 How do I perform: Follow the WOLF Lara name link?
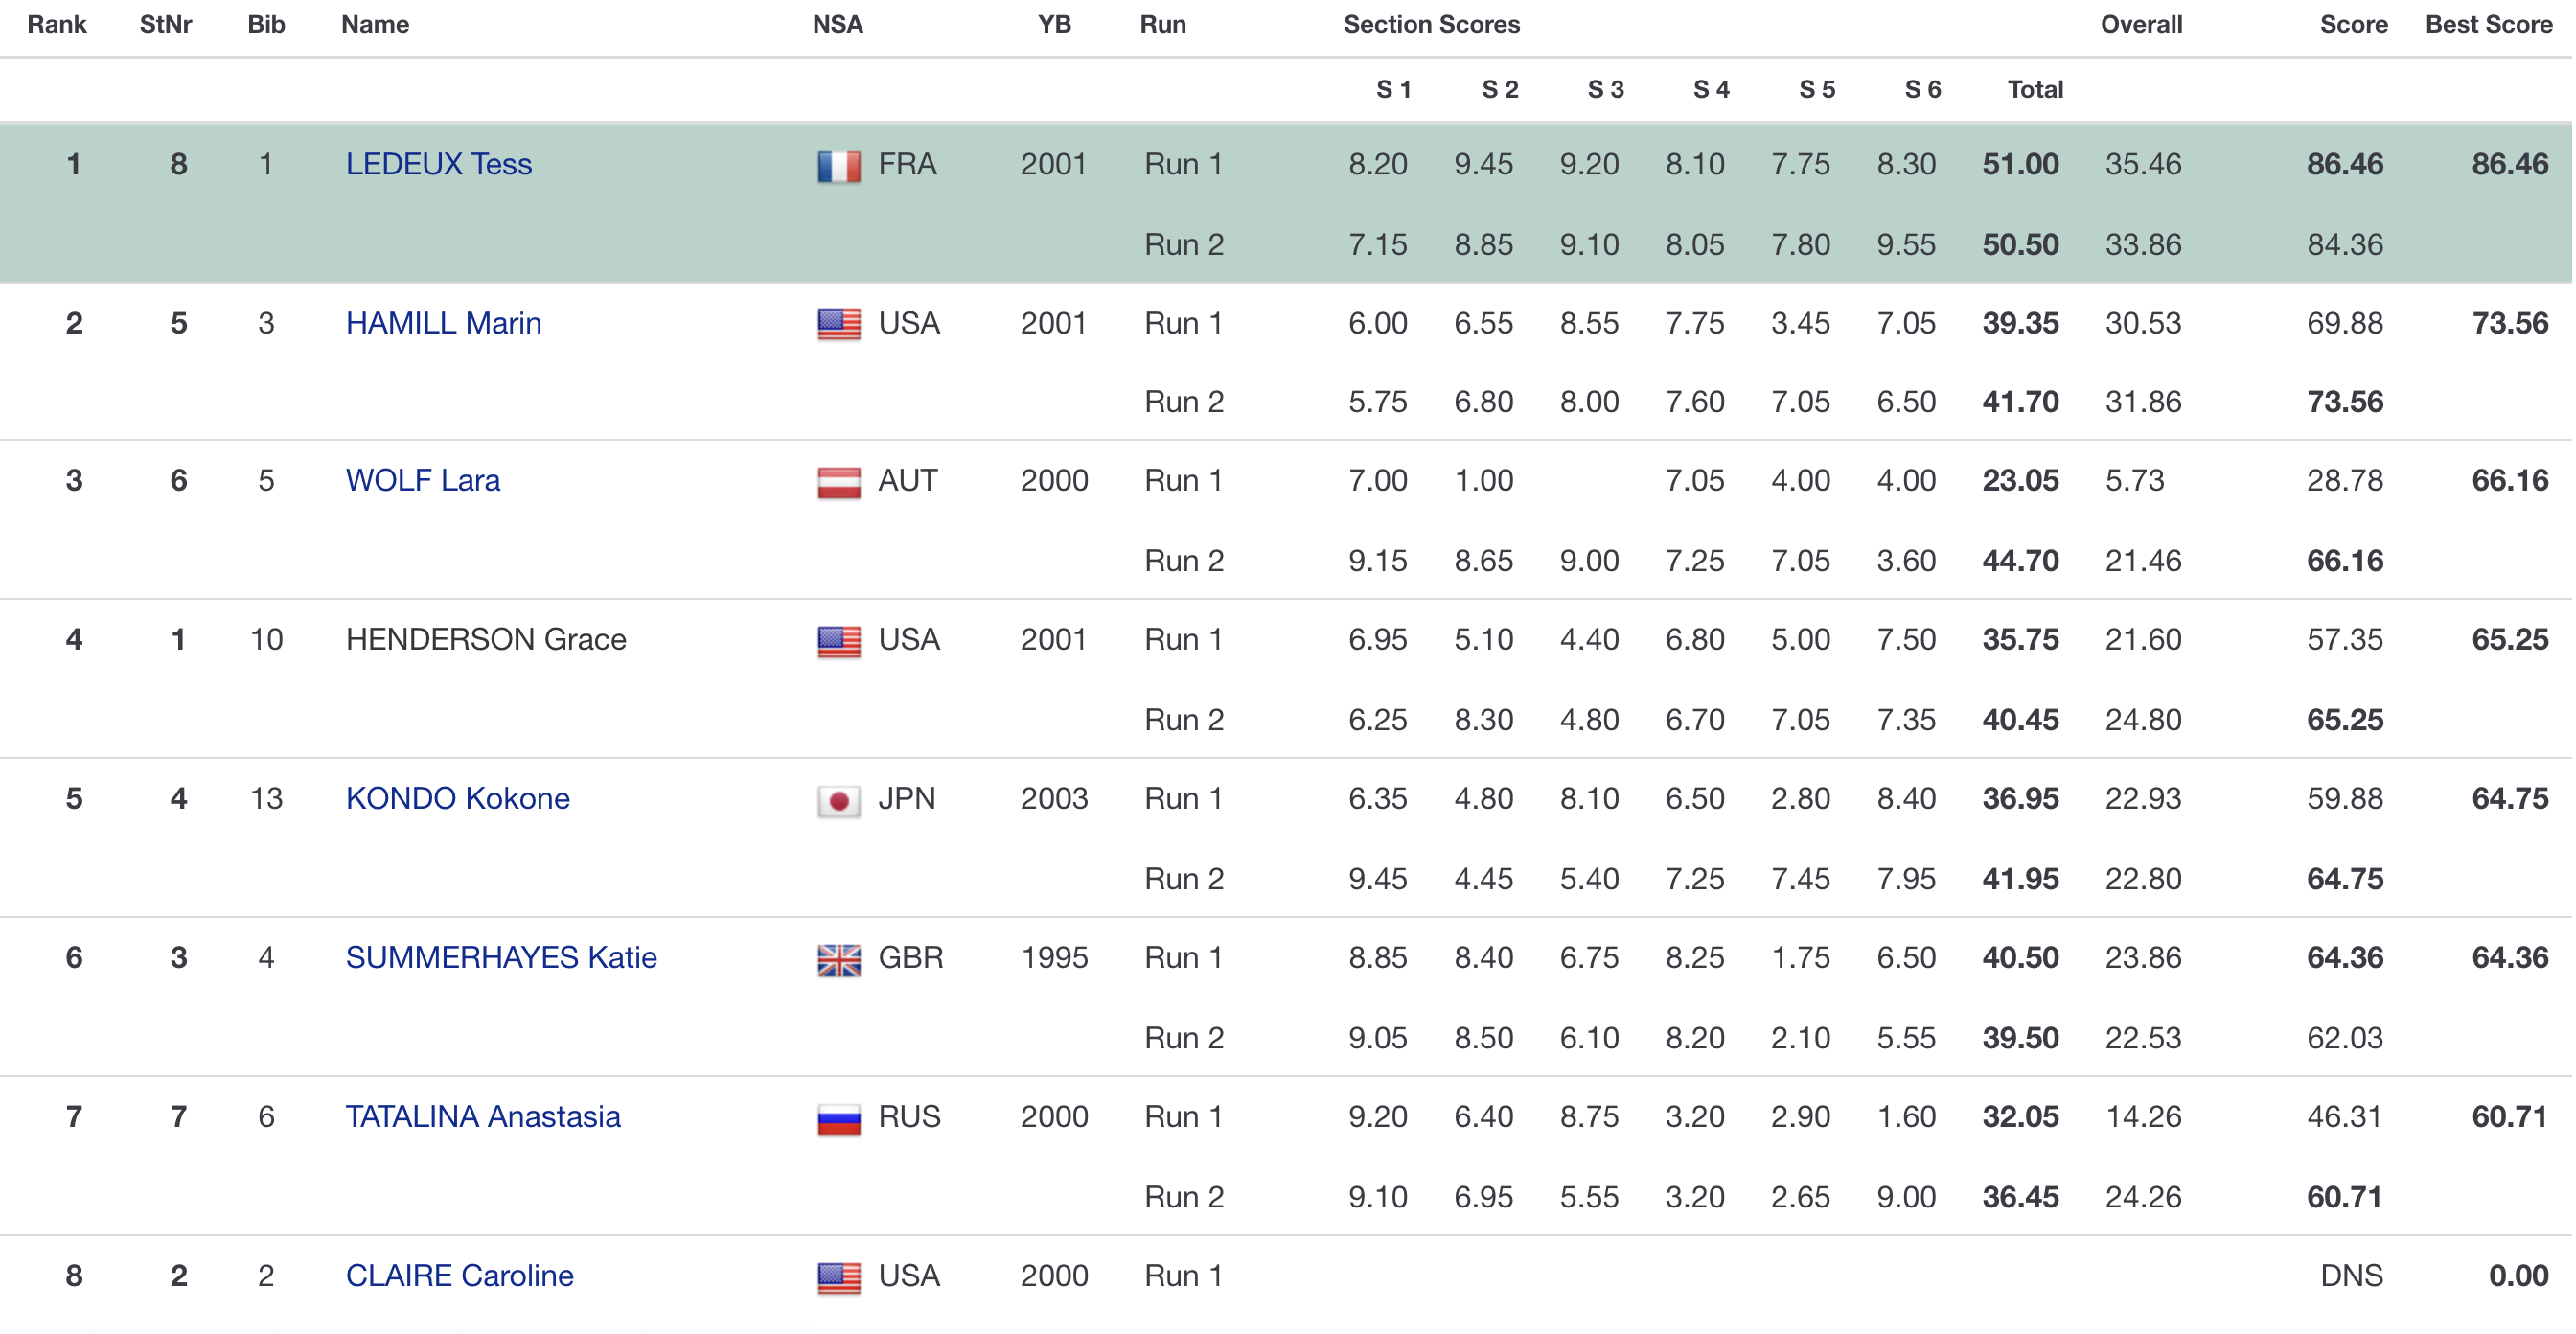tap(422, 481)
